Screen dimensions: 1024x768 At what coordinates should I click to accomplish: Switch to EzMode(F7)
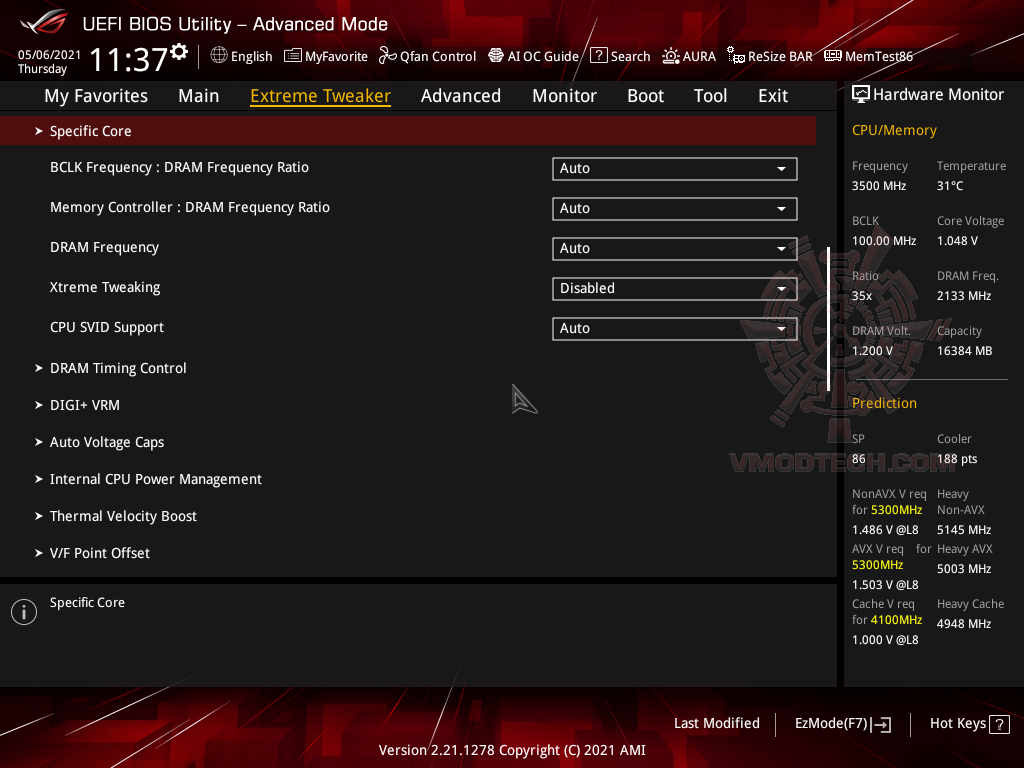[842, 724]
